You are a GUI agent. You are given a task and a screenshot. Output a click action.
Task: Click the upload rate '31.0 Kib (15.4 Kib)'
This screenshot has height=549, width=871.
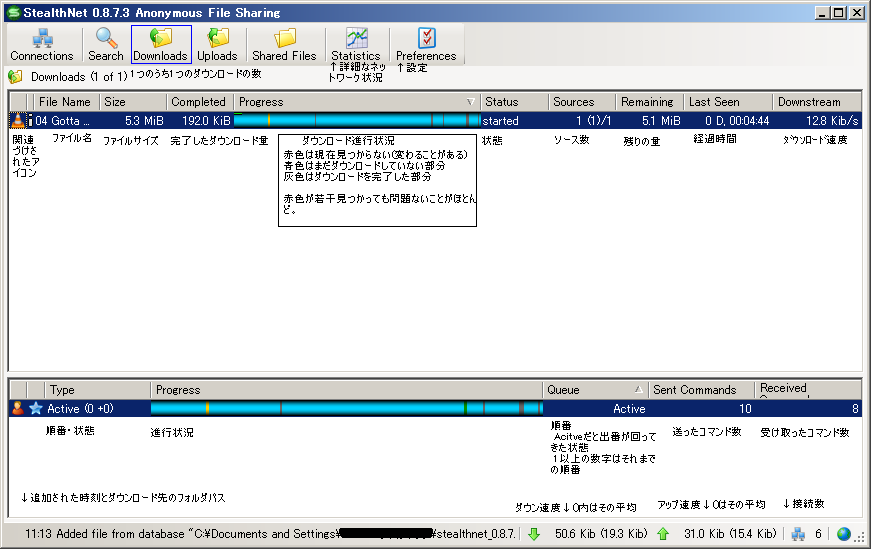730,534
